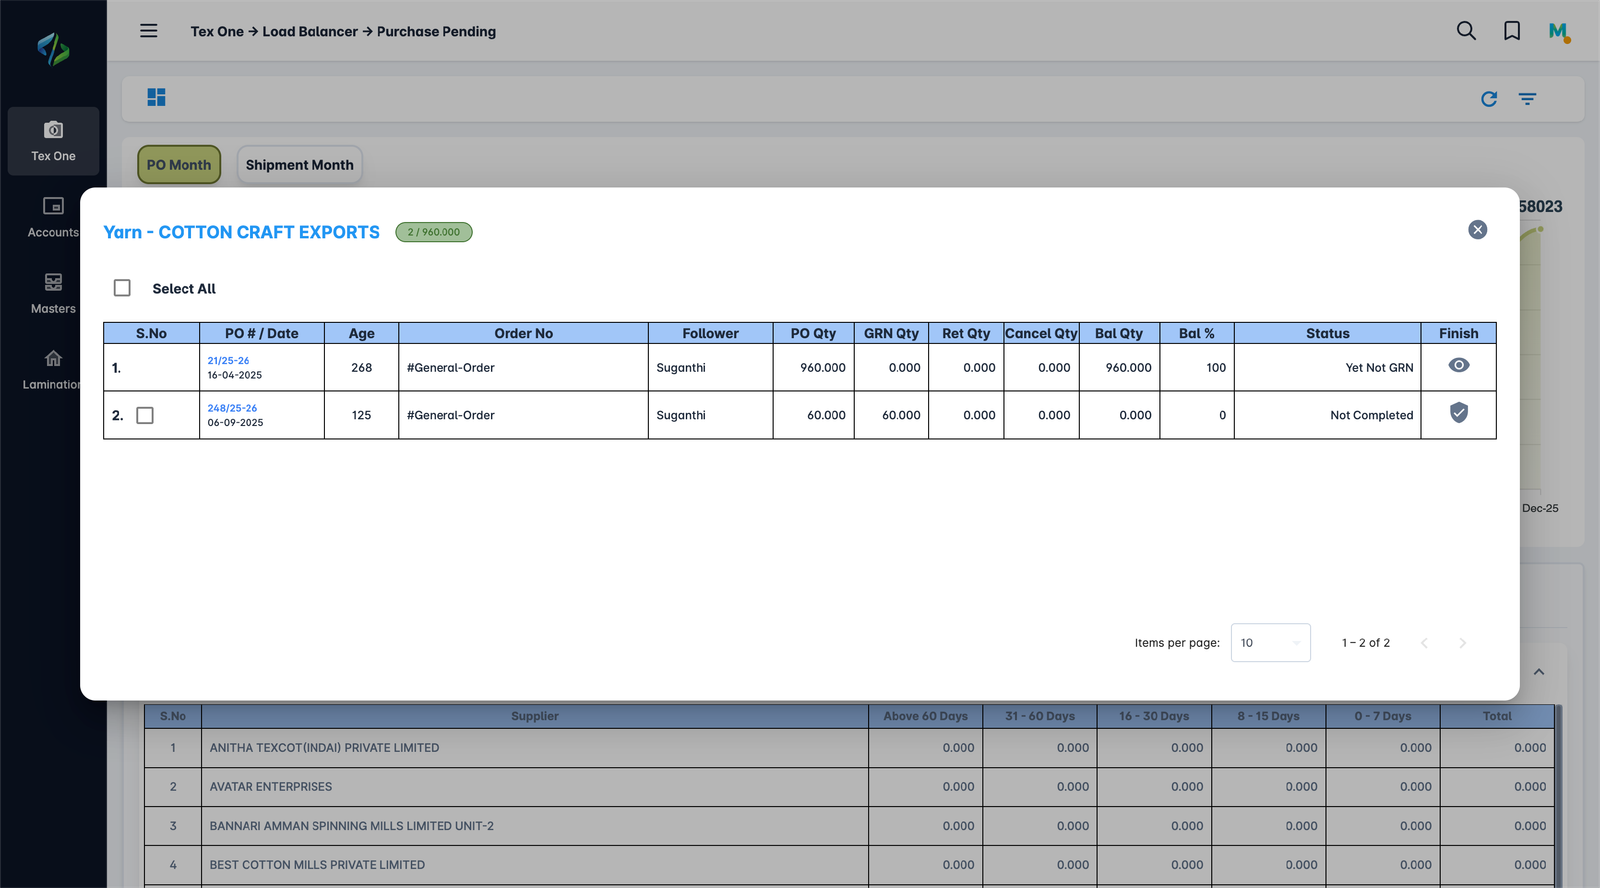
Task: Click the hamburger menu icon
Action: pyautogui.click(x=148, y=31)
